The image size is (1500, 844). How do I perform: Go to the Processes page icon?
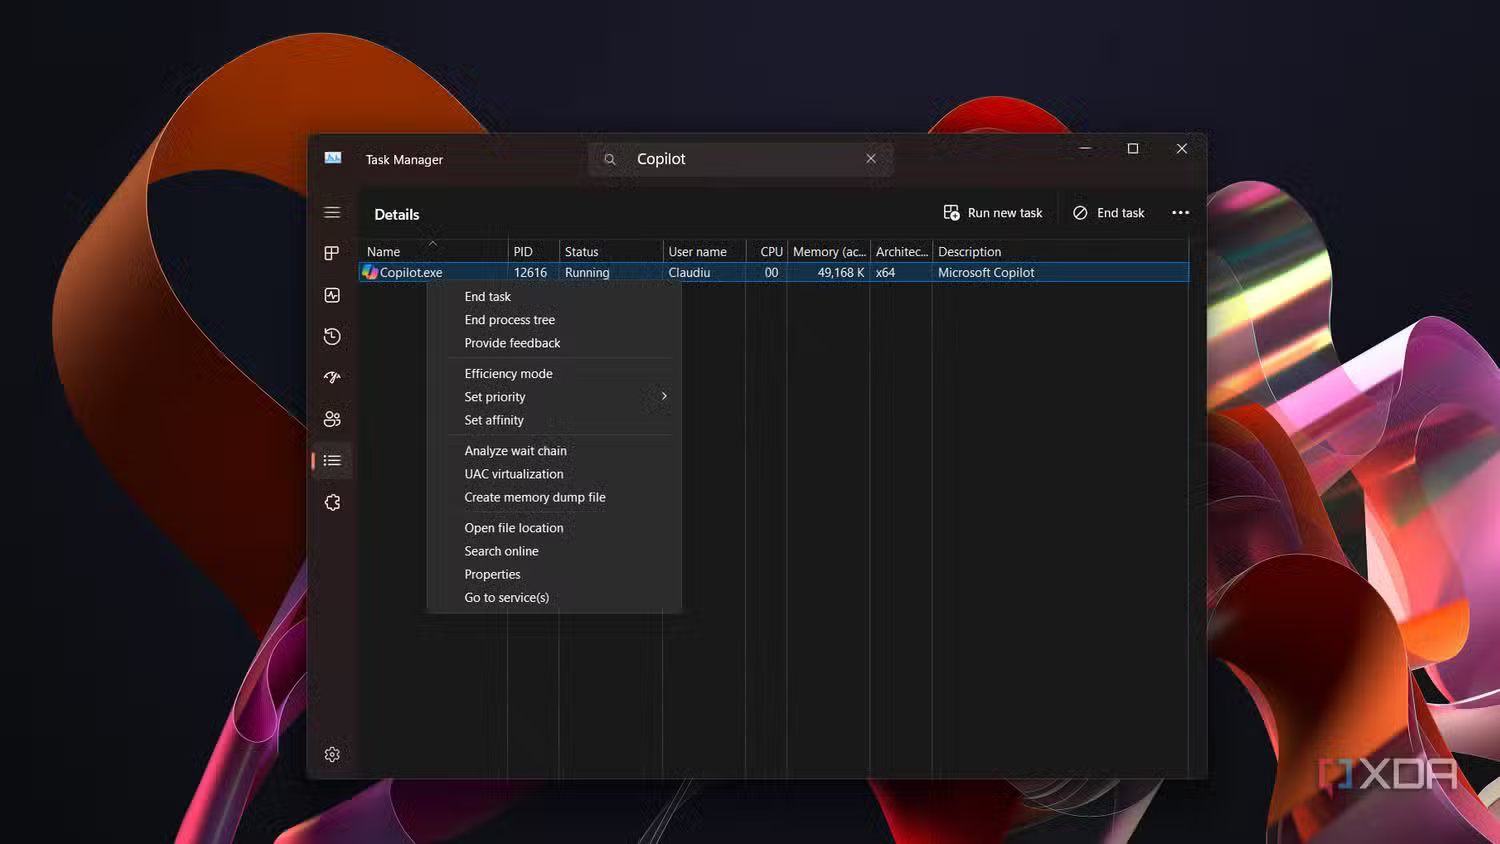(x=332, y=253)
